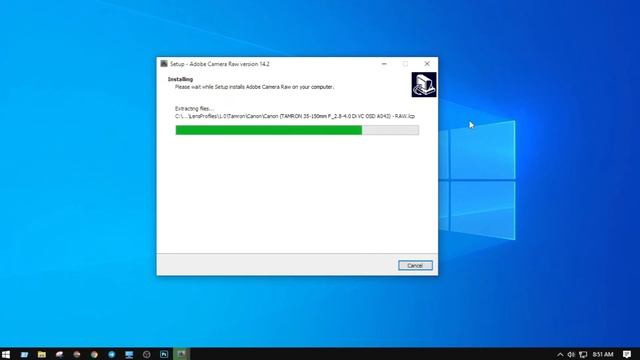Click the blue window-shaped icon beside the Start button
Screen dimensions: 640x360
[x=24, y=354]
